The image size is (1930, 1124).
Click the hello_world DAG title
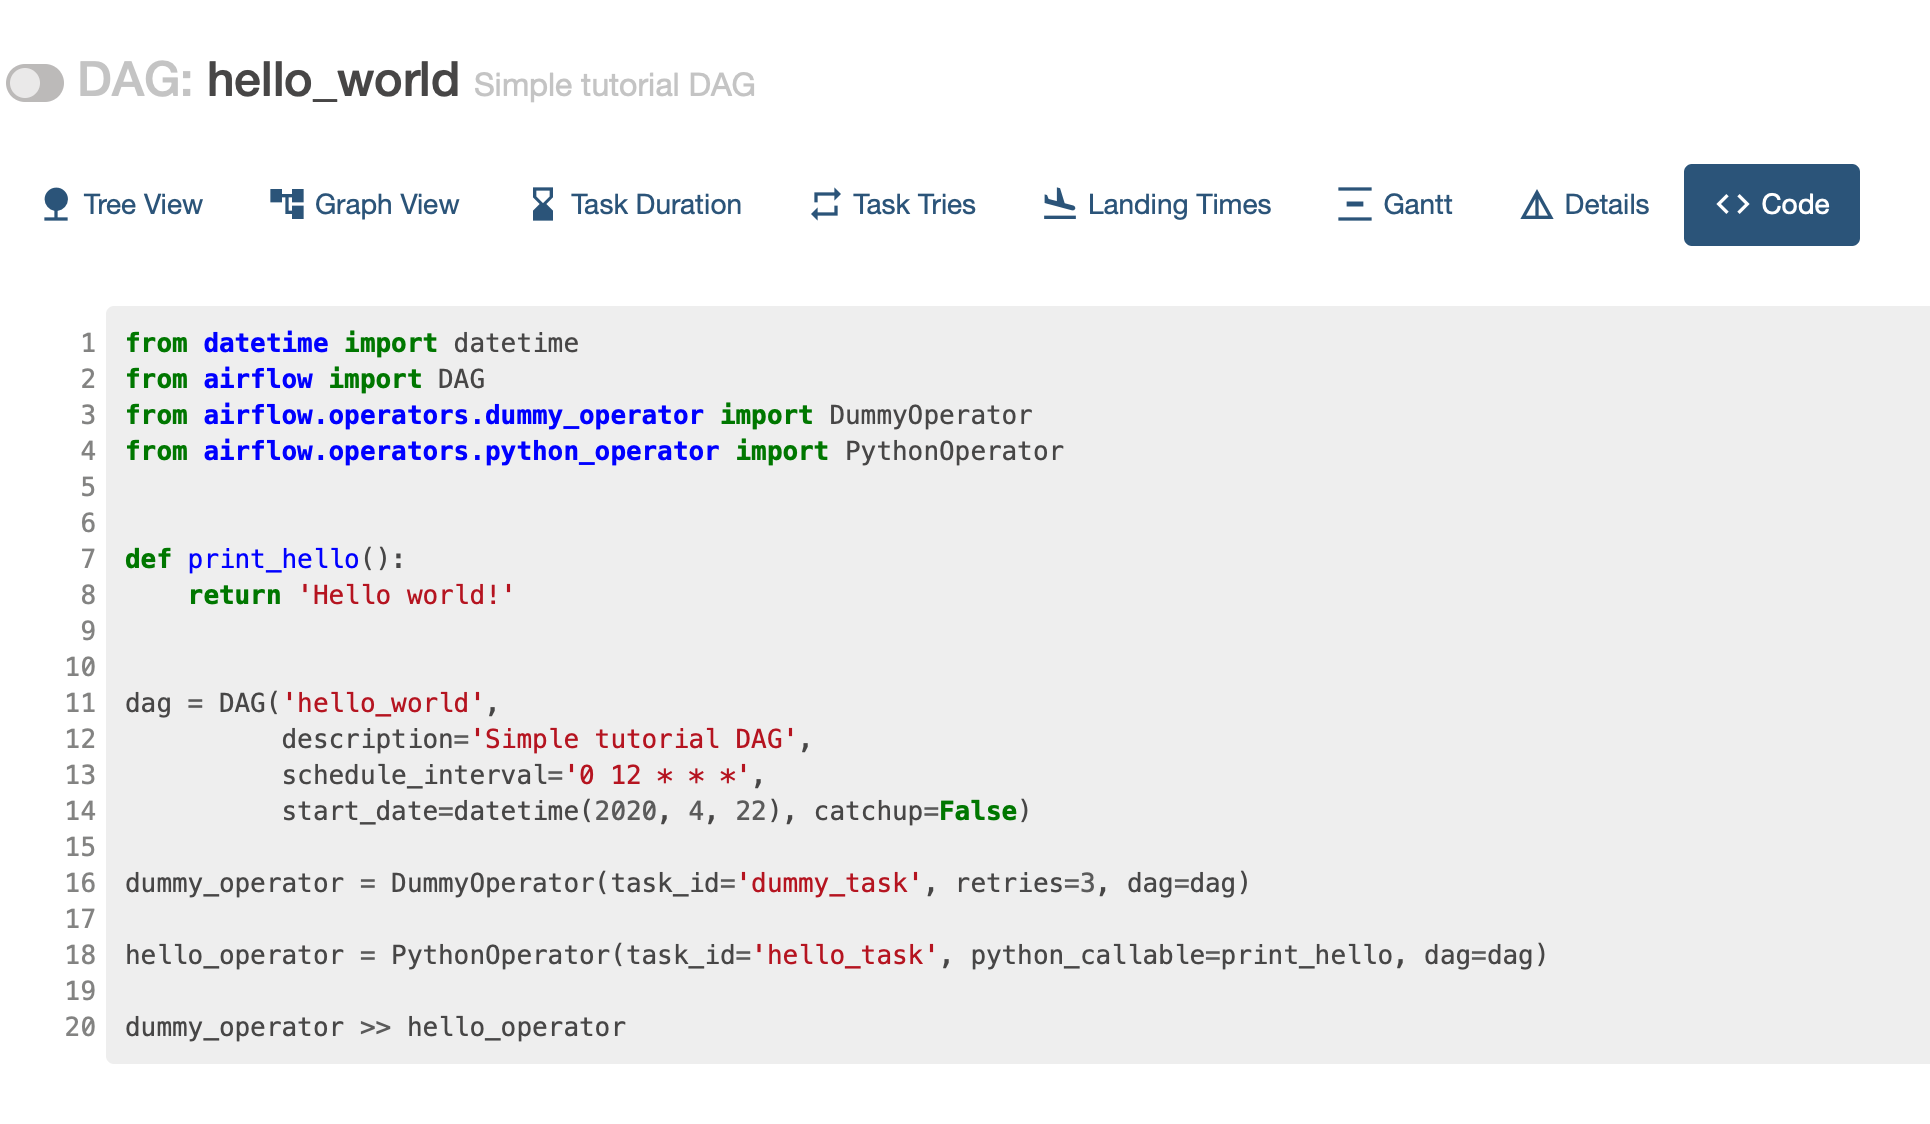[332, 80]
